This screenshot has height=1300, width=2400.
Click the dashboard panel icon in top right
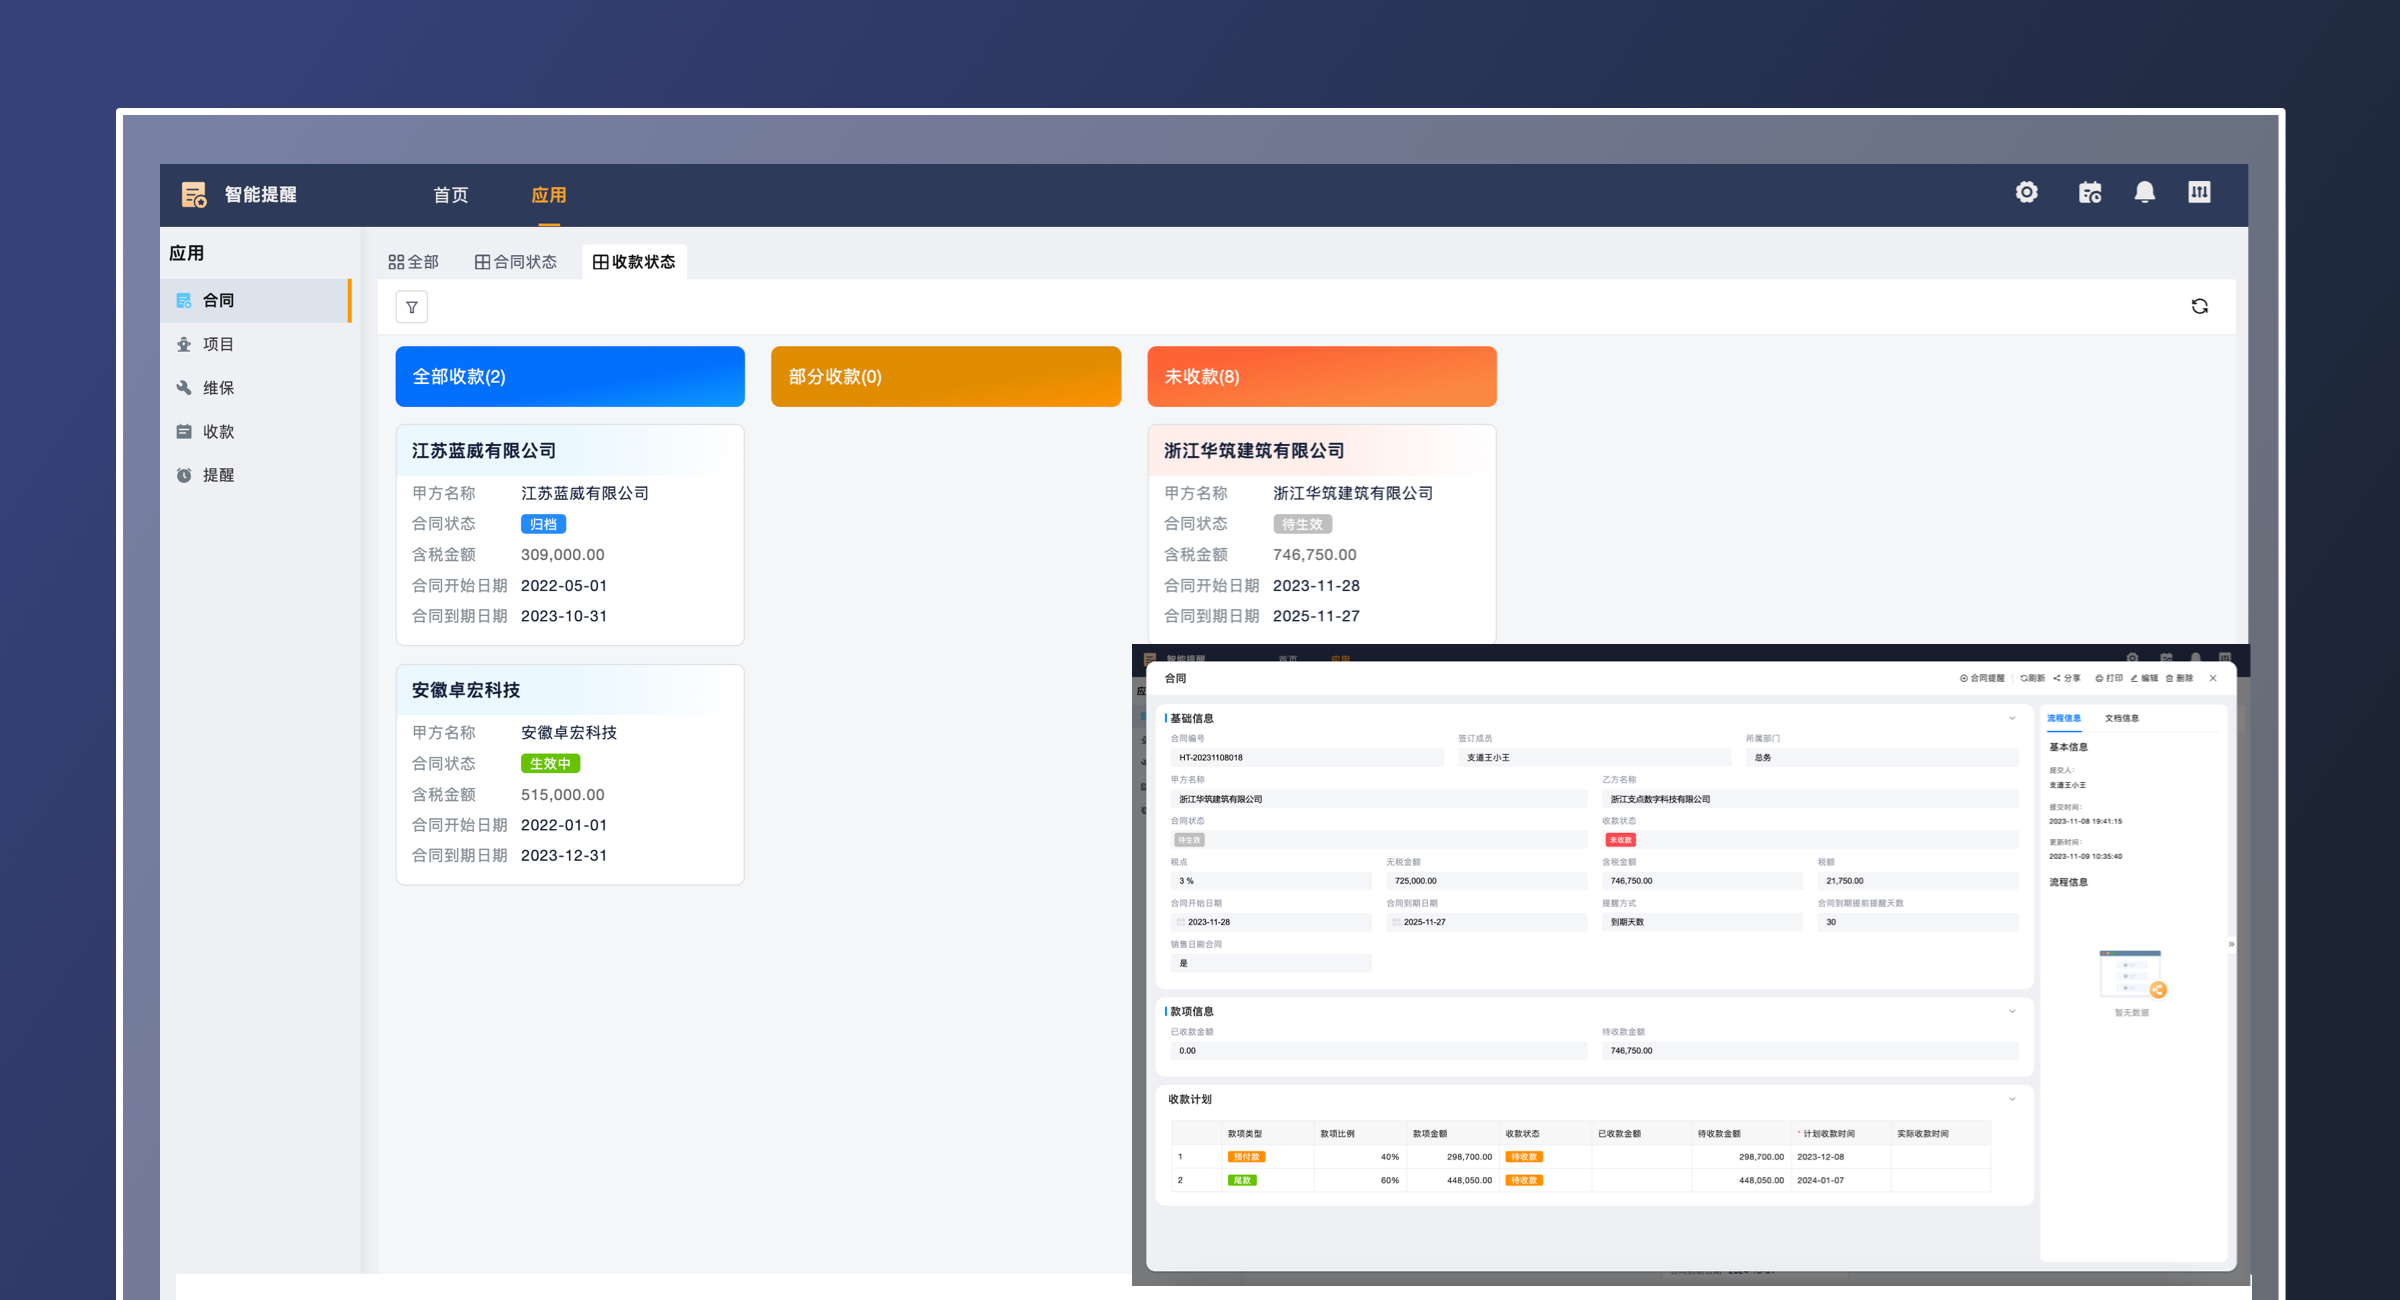coord(2199,192)
